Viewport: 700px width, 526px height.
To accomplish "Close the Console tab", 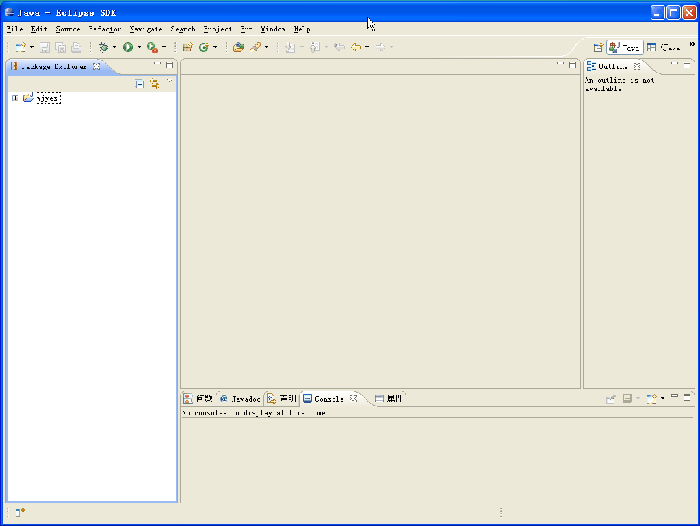I will 354,398.
